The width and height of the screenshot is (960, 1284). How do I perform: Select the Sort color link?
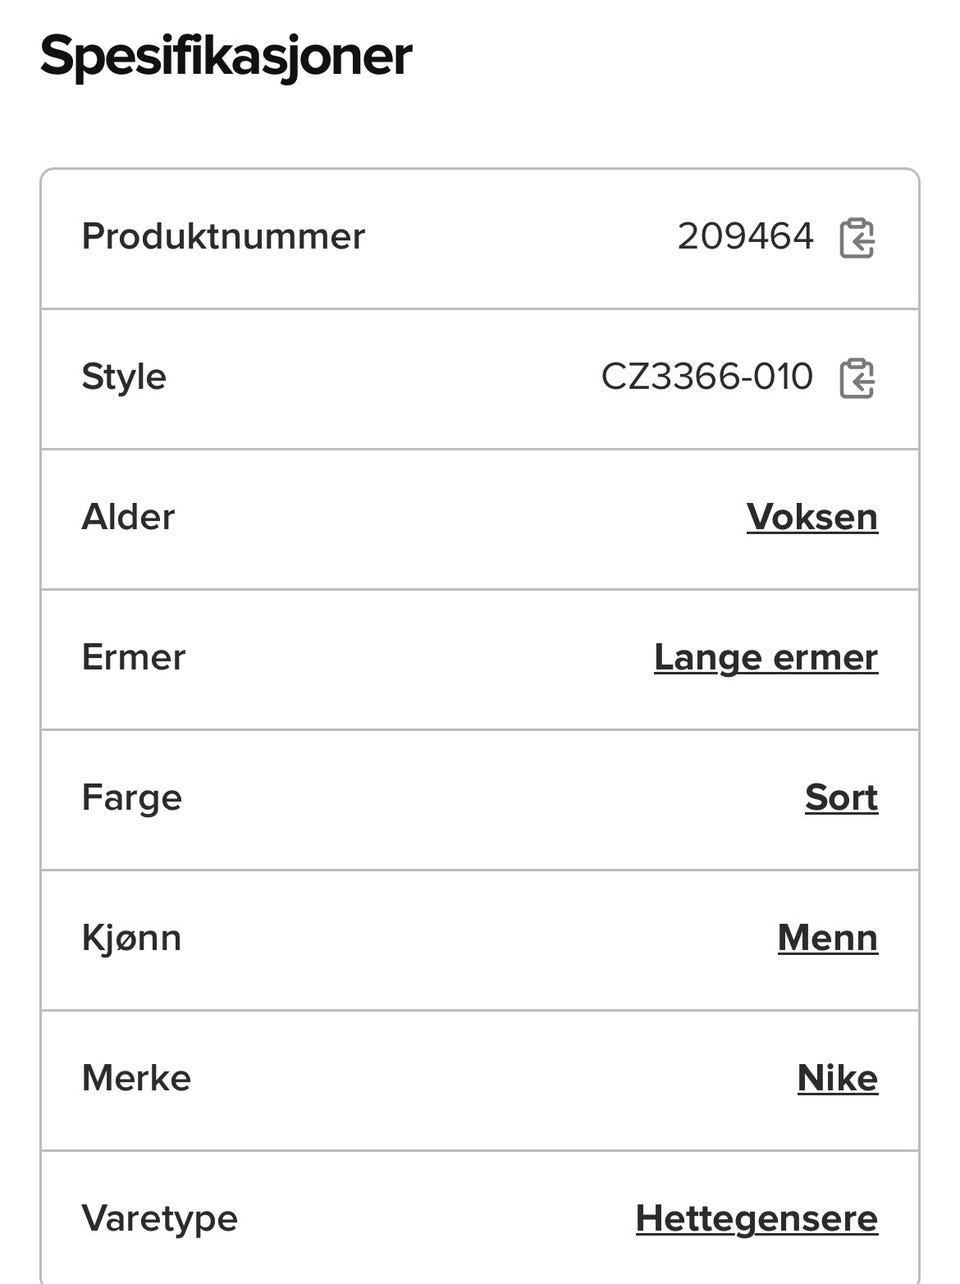point(841,797)
